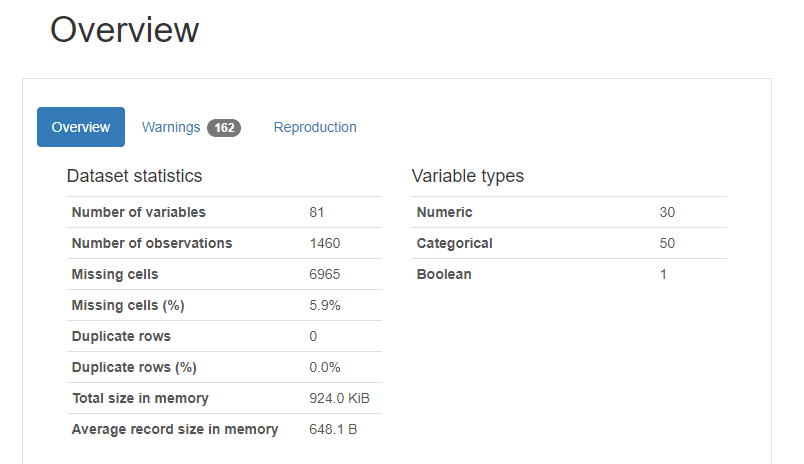
Task: Click the Overview page heading
Action: point(125,30)
